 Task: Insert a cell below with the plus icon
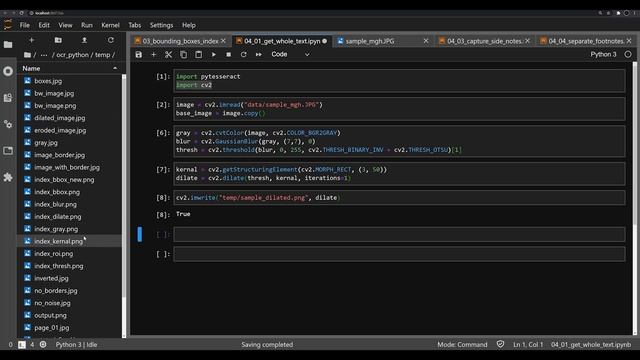[153, 54]
